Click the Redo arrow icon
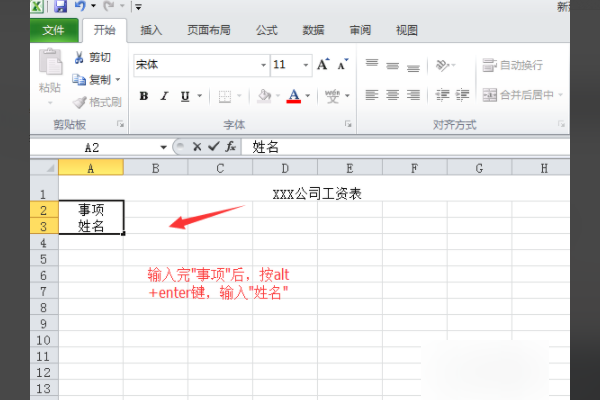Image resolution: width=600 pixels, height=400 pixels. [x=109, y=5]
